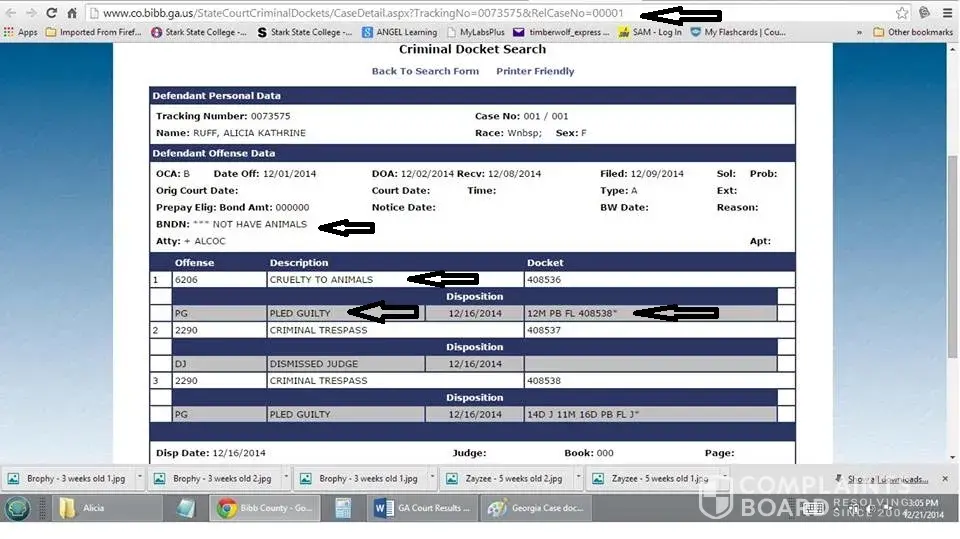Image resolution: width=960 pixels, height=539 pixels.
Task: Open the SAM - Log In bookmark
Action: (650, 32)
